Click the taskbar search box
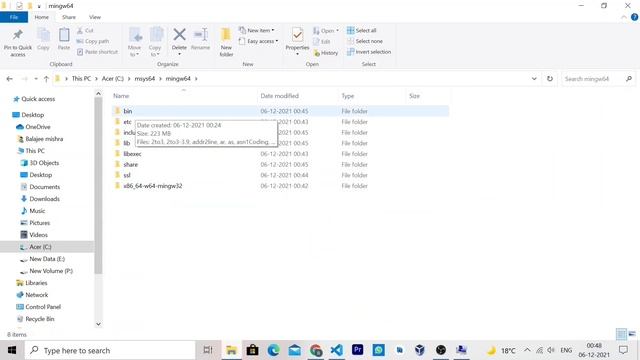Viewport: 640px width, 360px height. pos(110,350)
